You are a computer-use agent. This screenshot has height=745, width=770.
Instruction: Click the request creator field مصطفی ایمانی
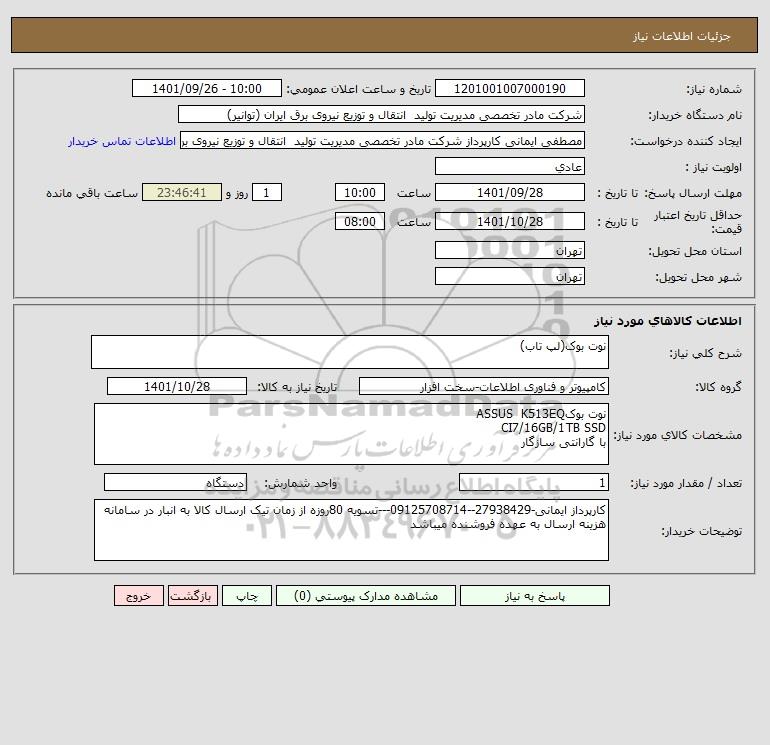tap(383, 140)
